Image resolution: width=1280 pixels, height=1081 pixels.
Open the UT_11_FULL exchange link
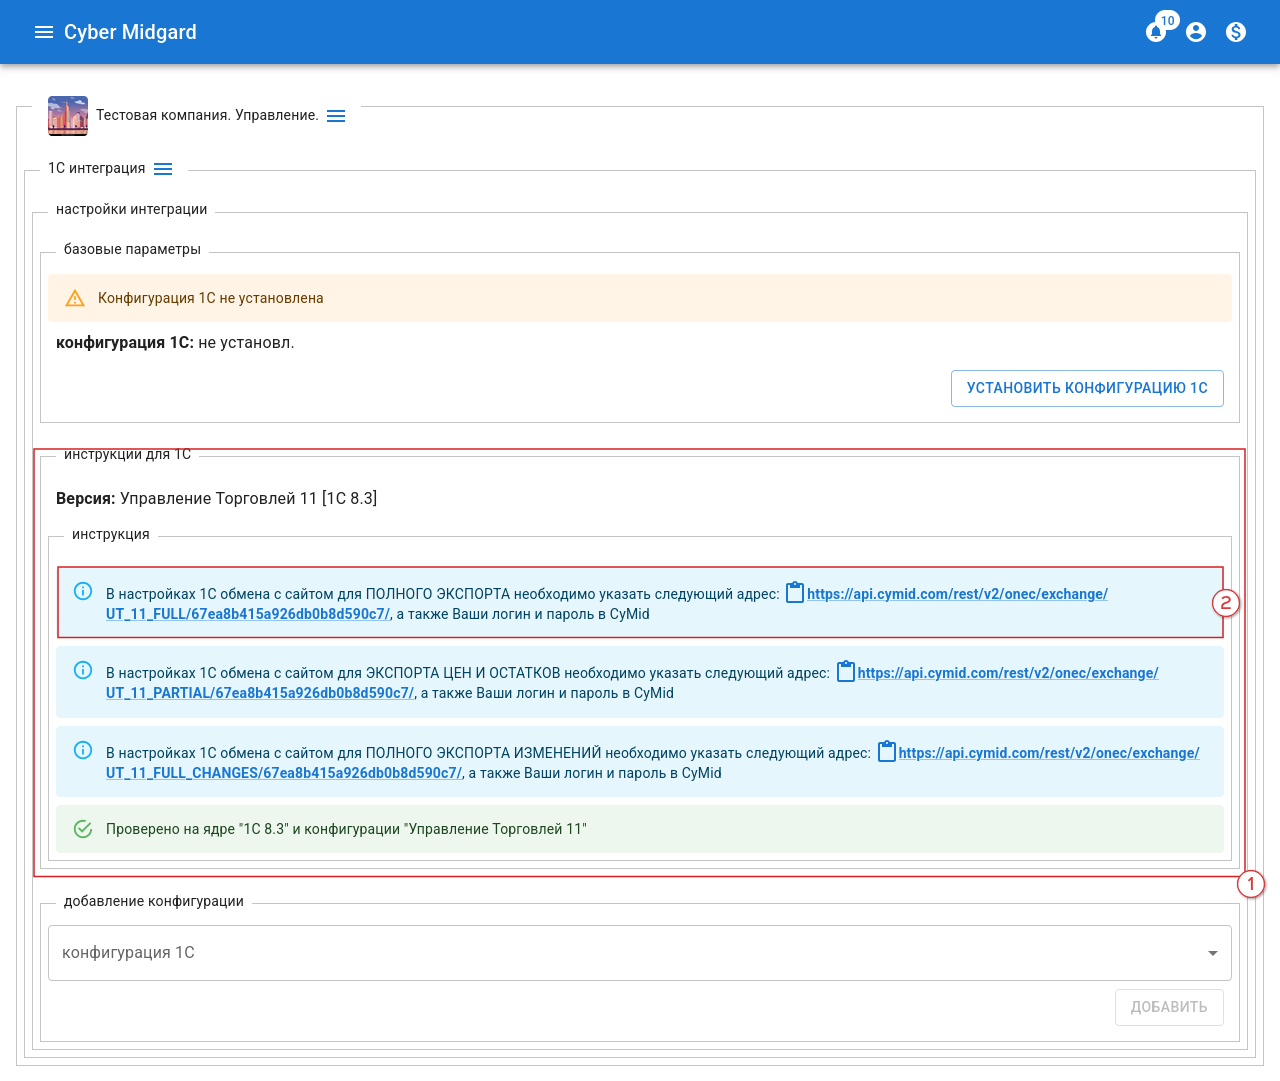pyautogui.click(x=956, y=594)
